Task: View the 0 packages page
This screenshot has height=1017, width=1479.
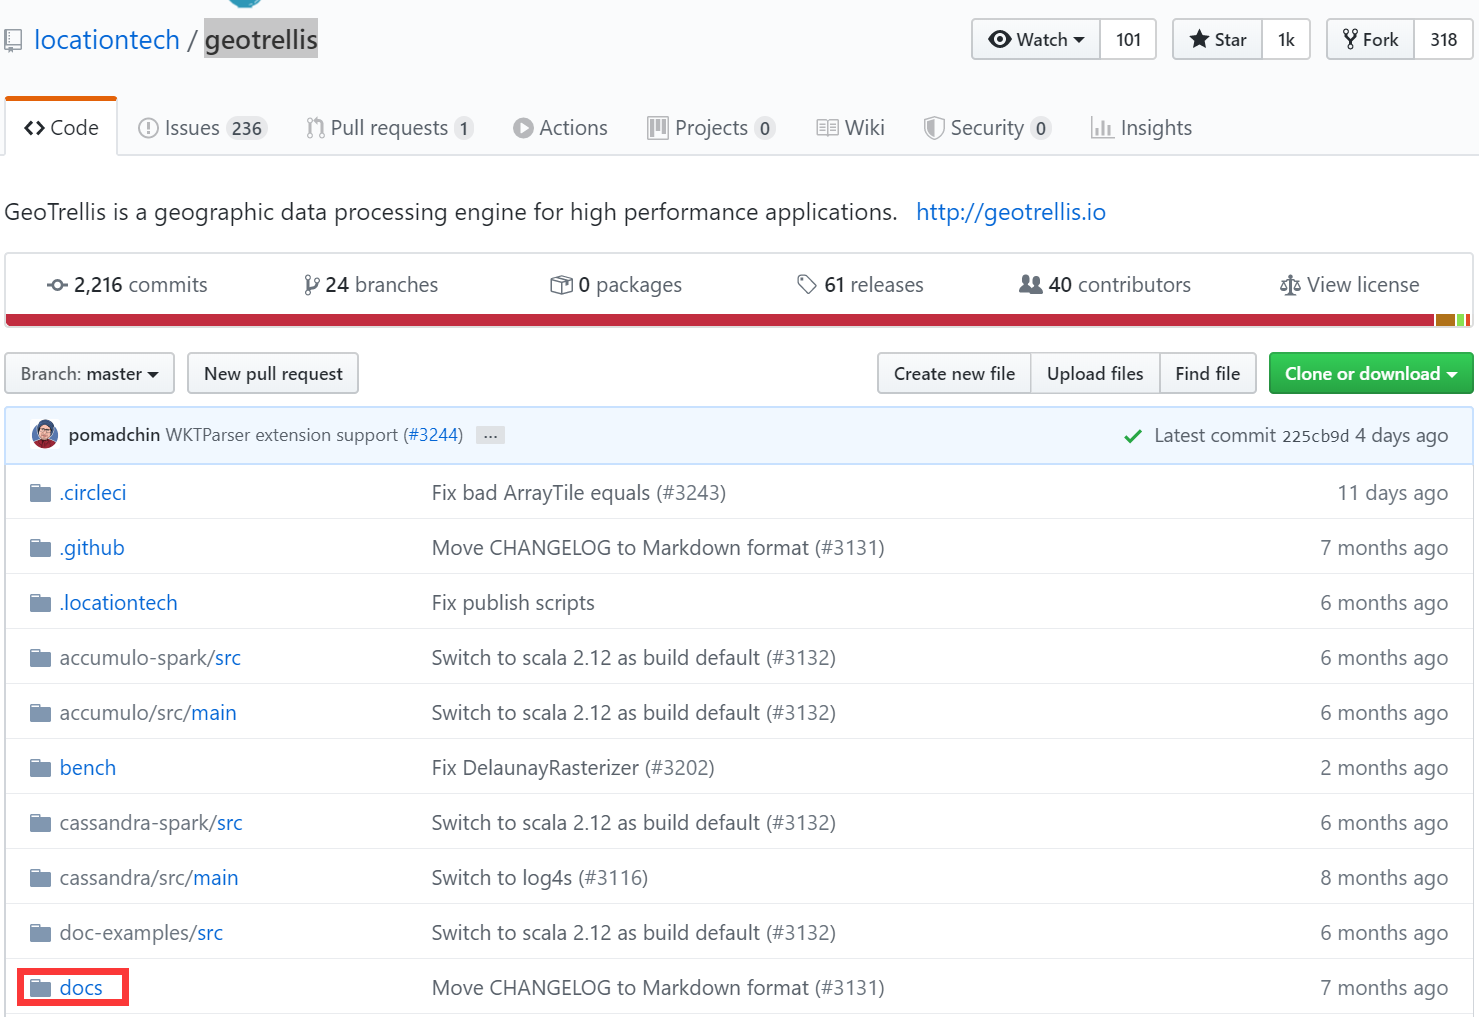Action: click(616, 285)
